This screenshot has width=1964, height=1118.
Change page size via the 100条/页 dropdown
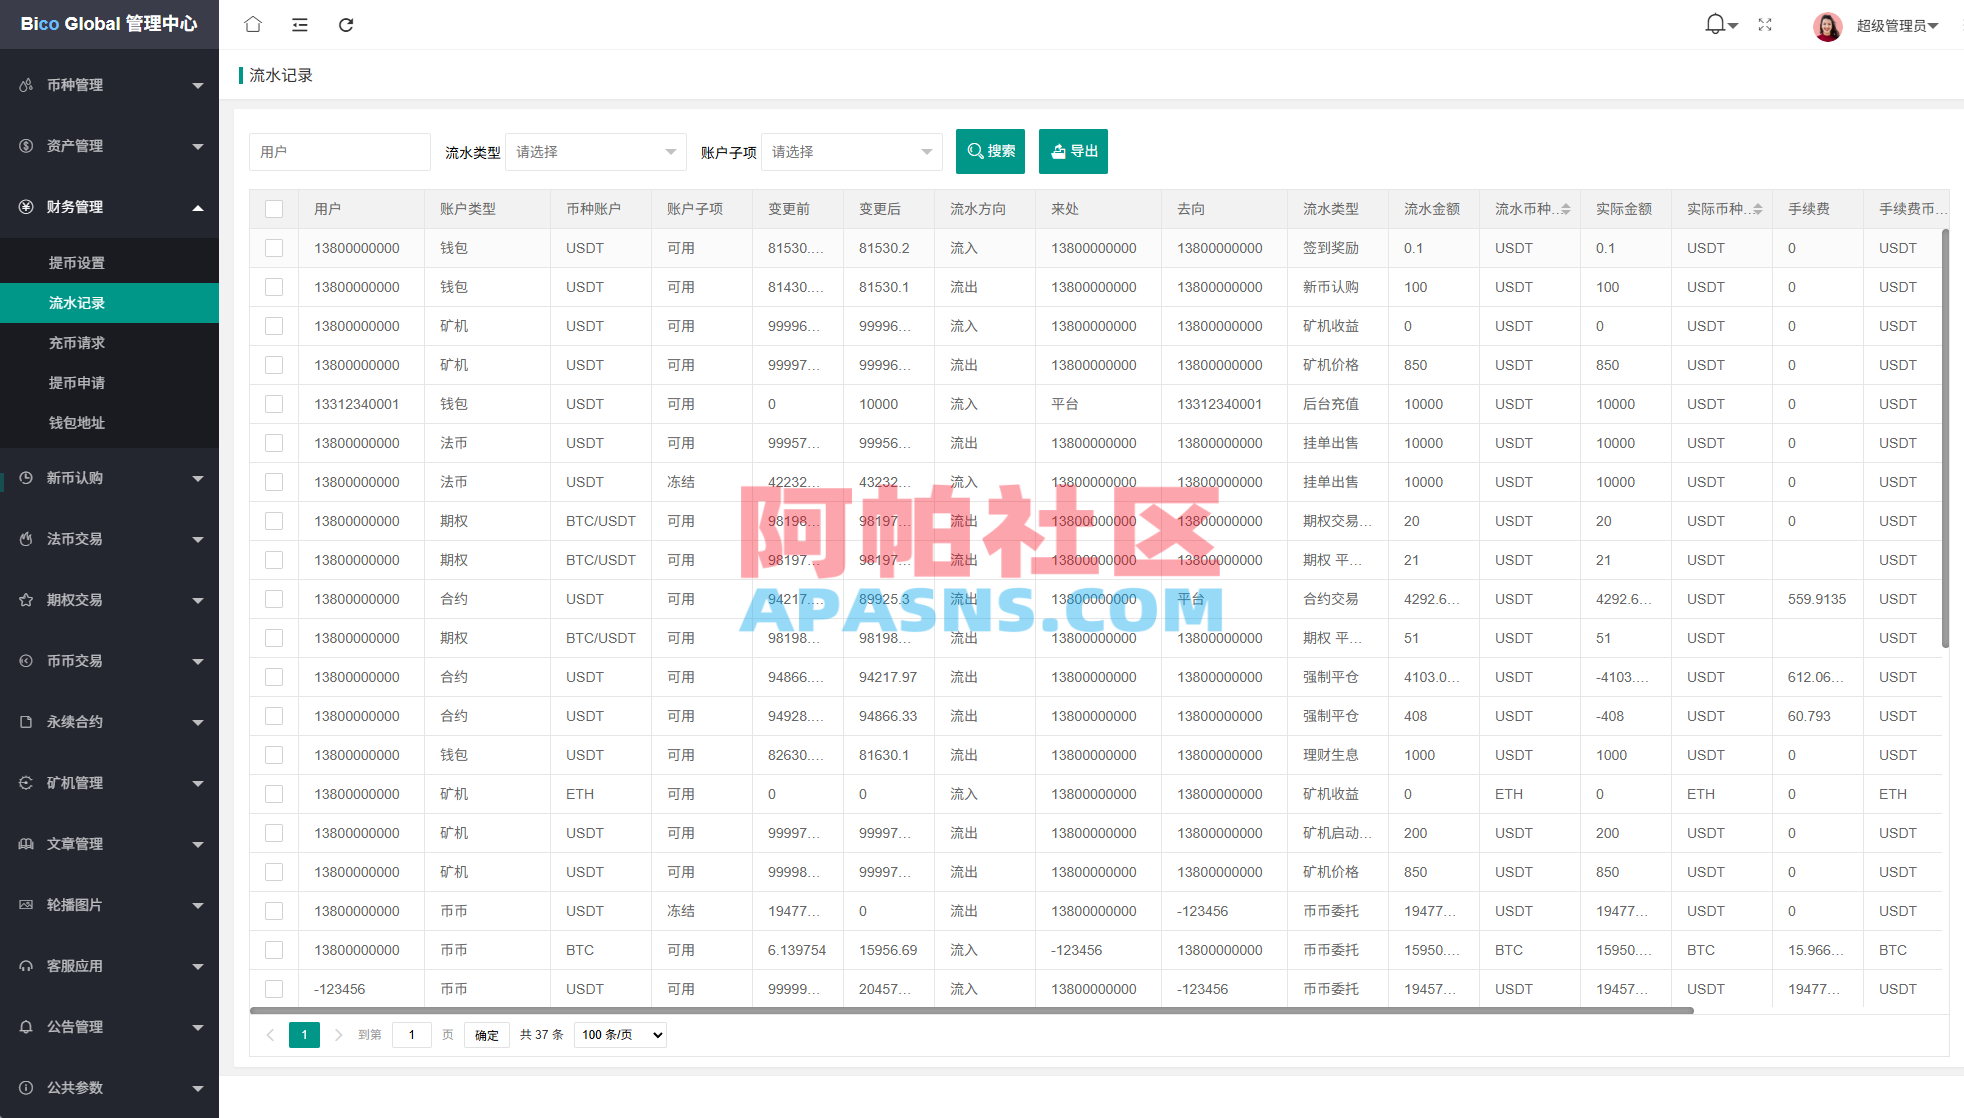coord(619,1034)
